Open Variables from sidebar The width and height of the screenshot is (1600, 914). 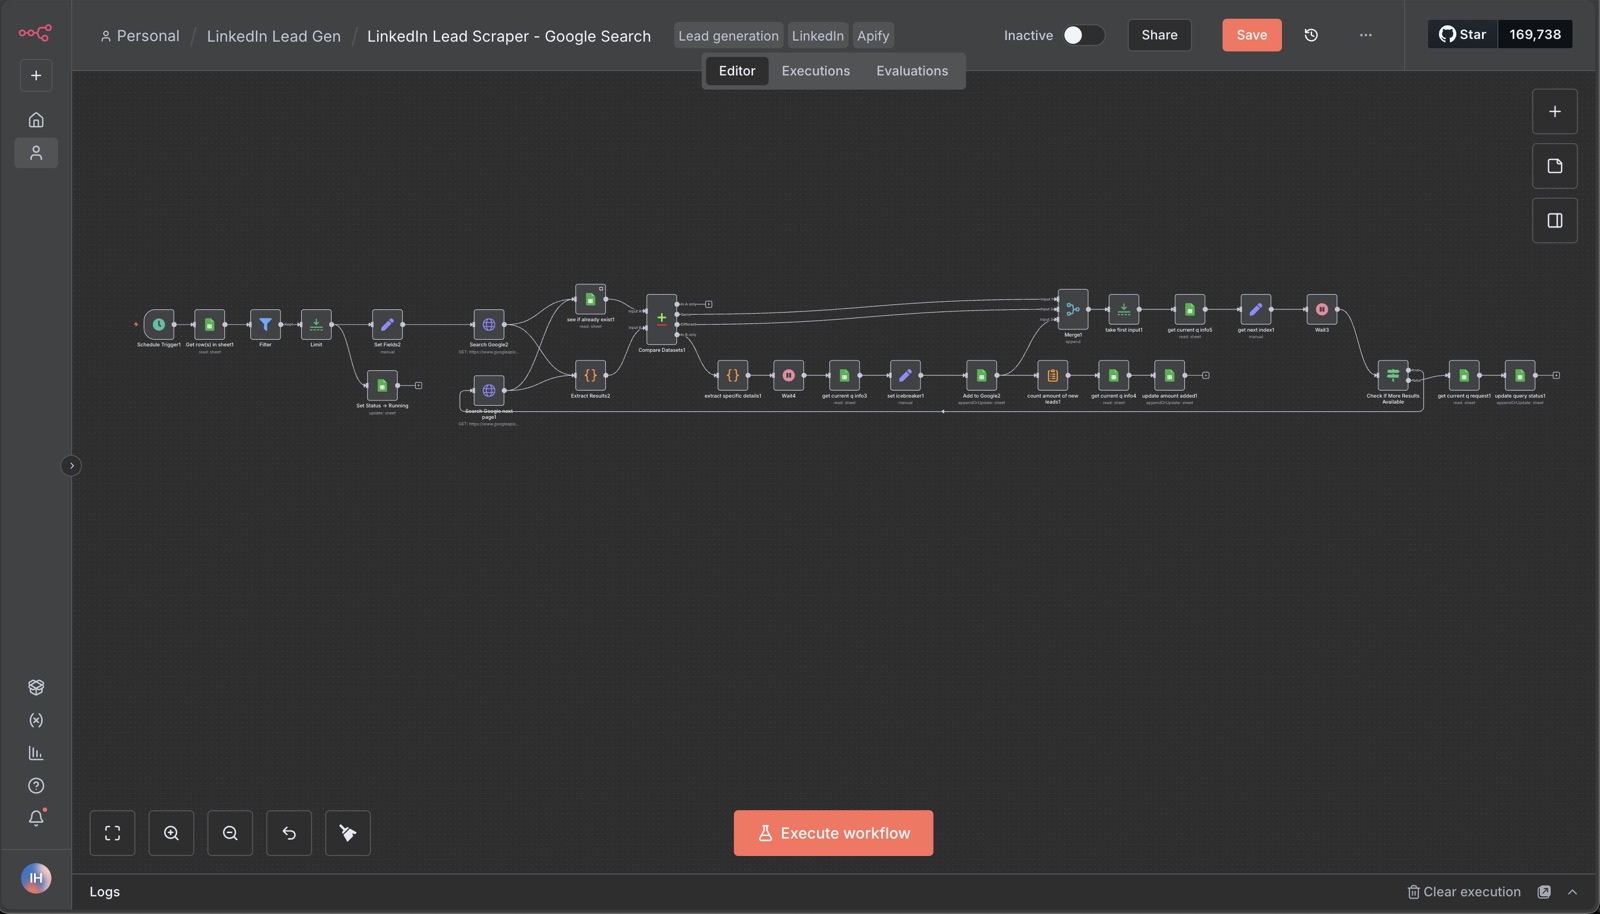pyautogui.click(x=36, y=720)
